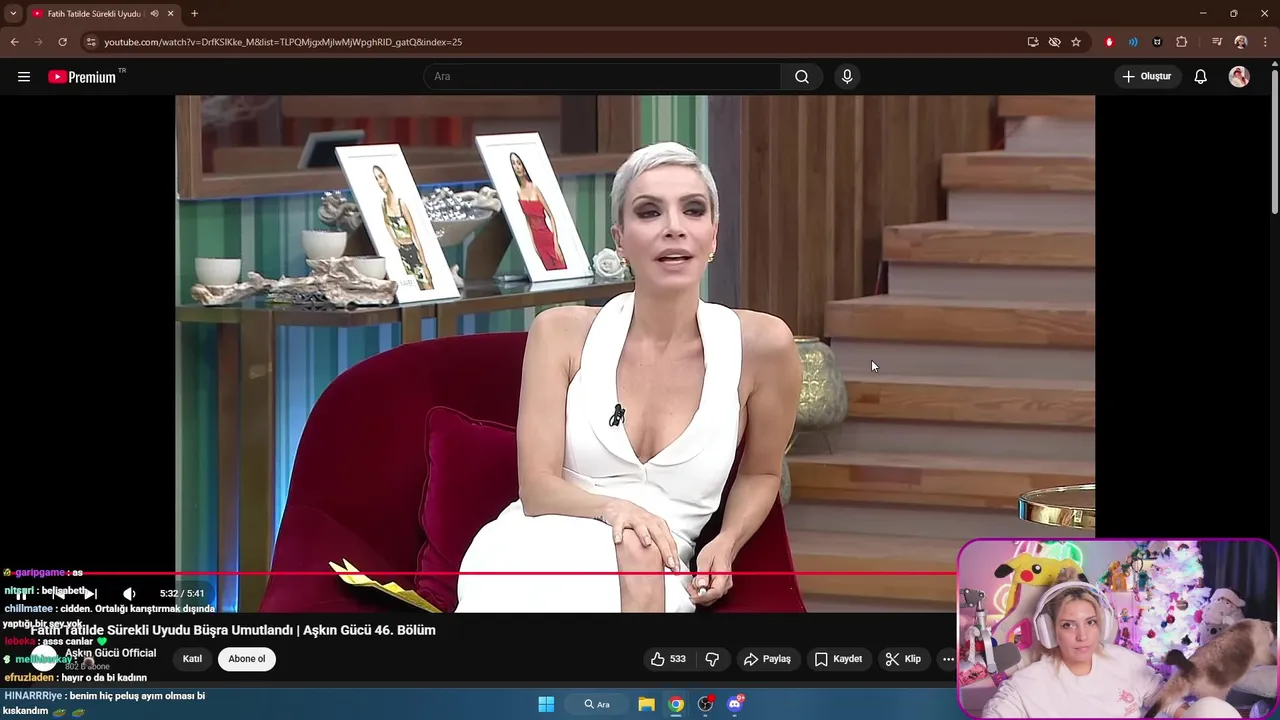Click the Oluştur create button
The image size is (1280, 720).
pyautogui.click(x=1147, y=77)
